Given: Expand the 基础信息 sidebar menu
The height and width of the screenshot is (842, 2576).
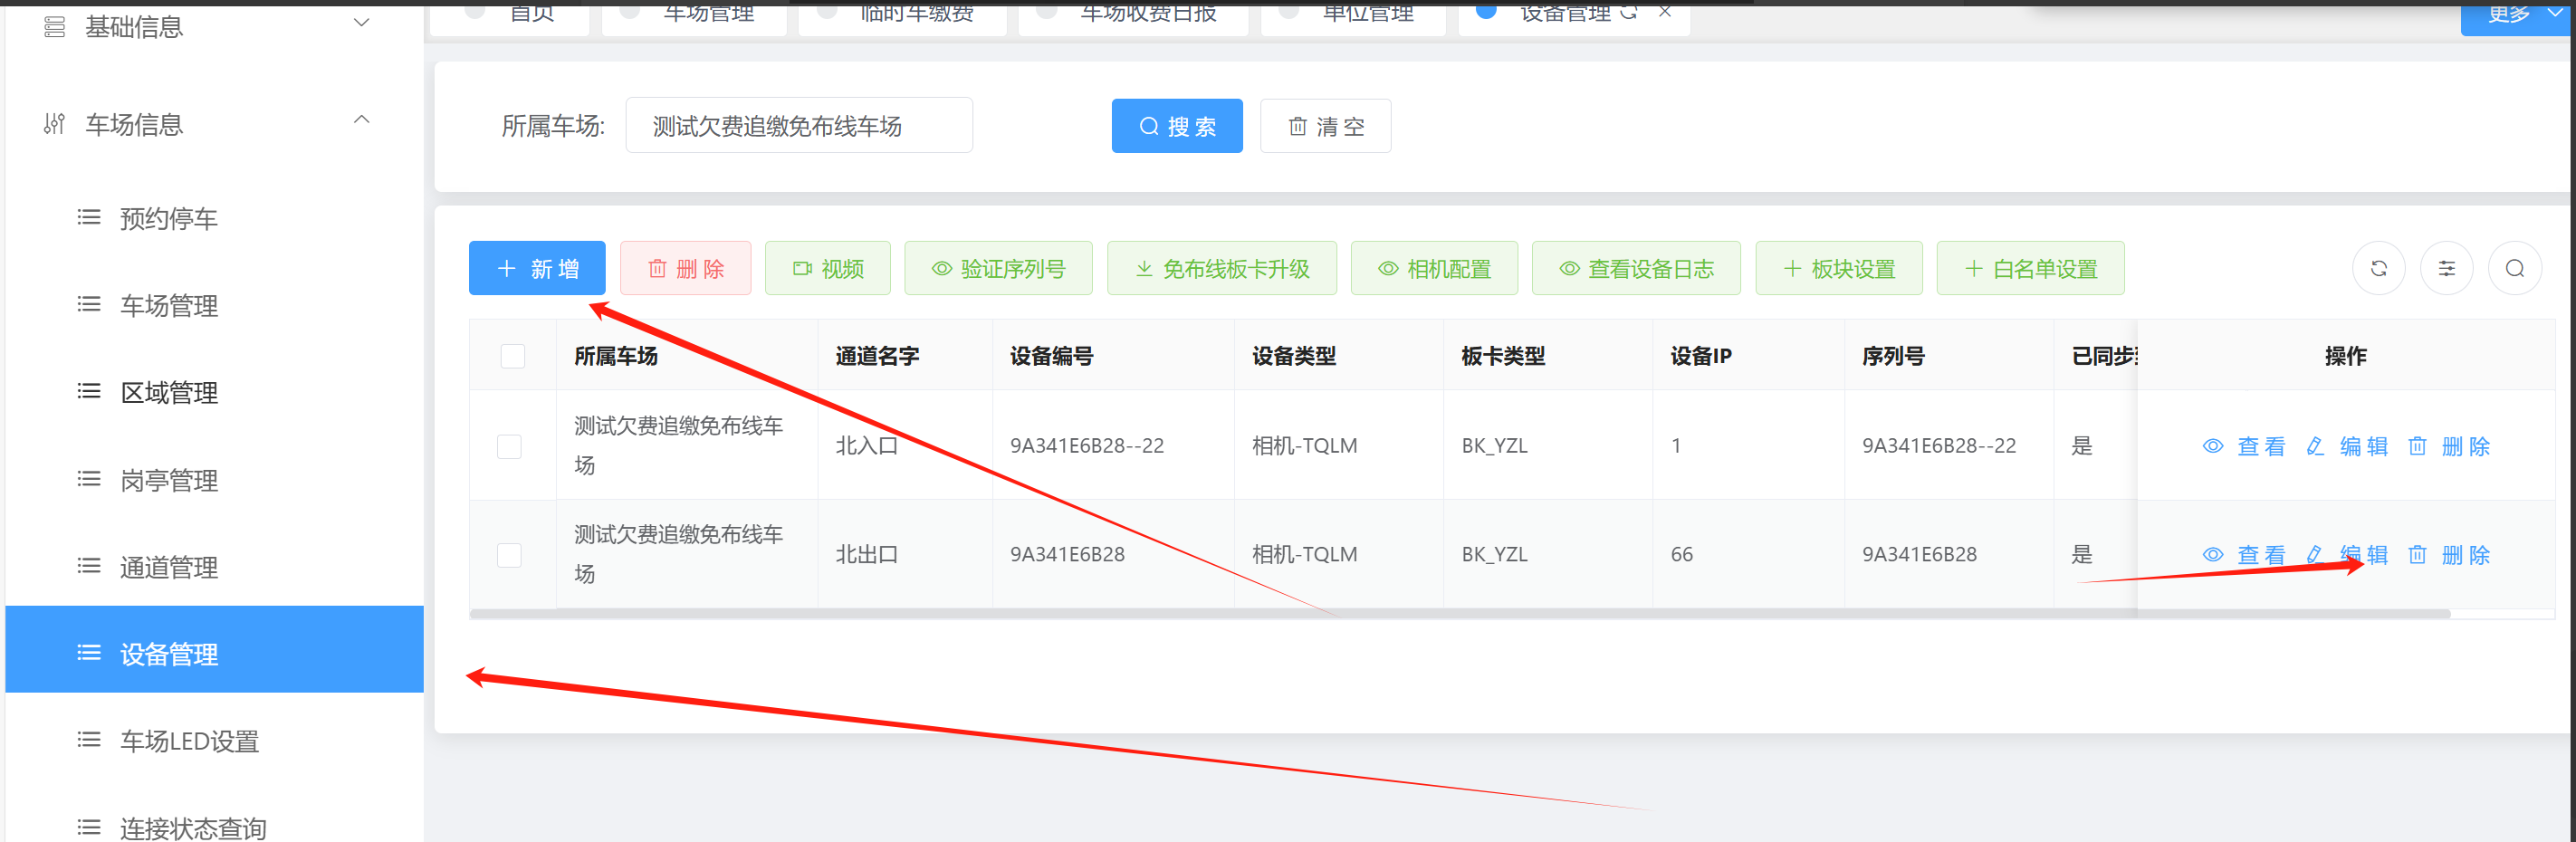Looking at the screenshot, I should pos(214,27).
